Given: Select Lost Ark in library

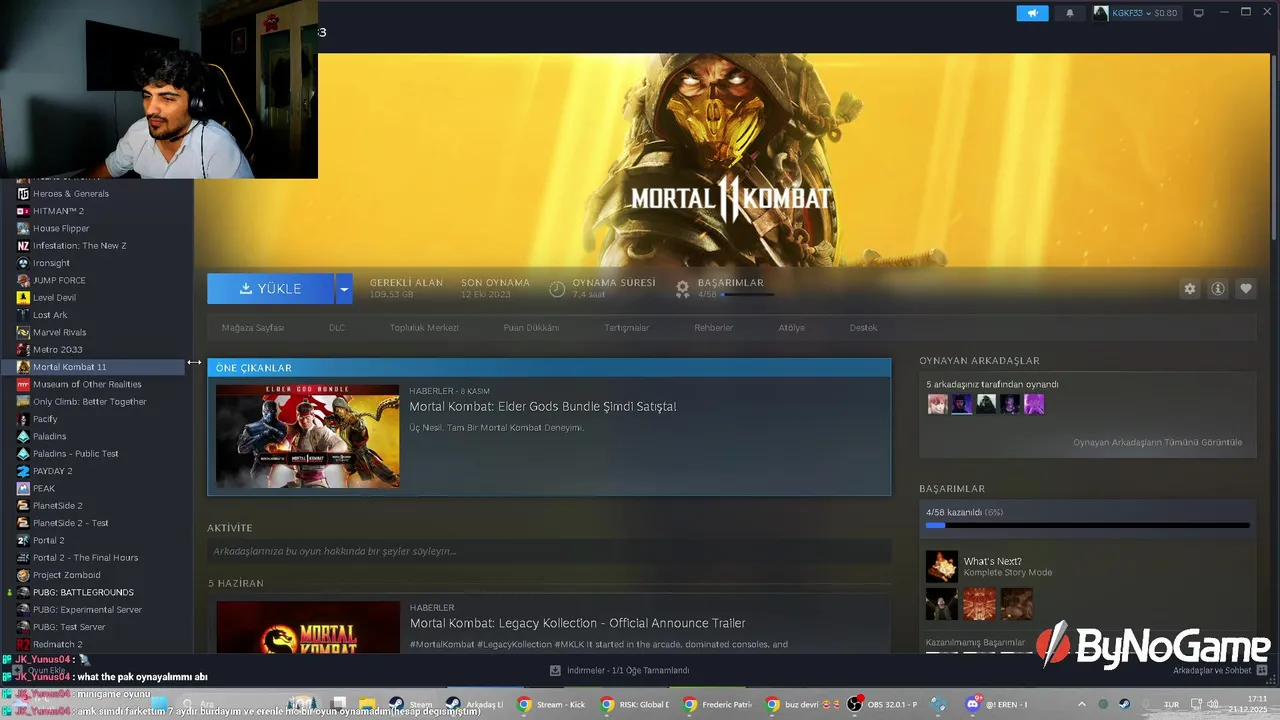Looking at the screenshot, I should [49, 315].
